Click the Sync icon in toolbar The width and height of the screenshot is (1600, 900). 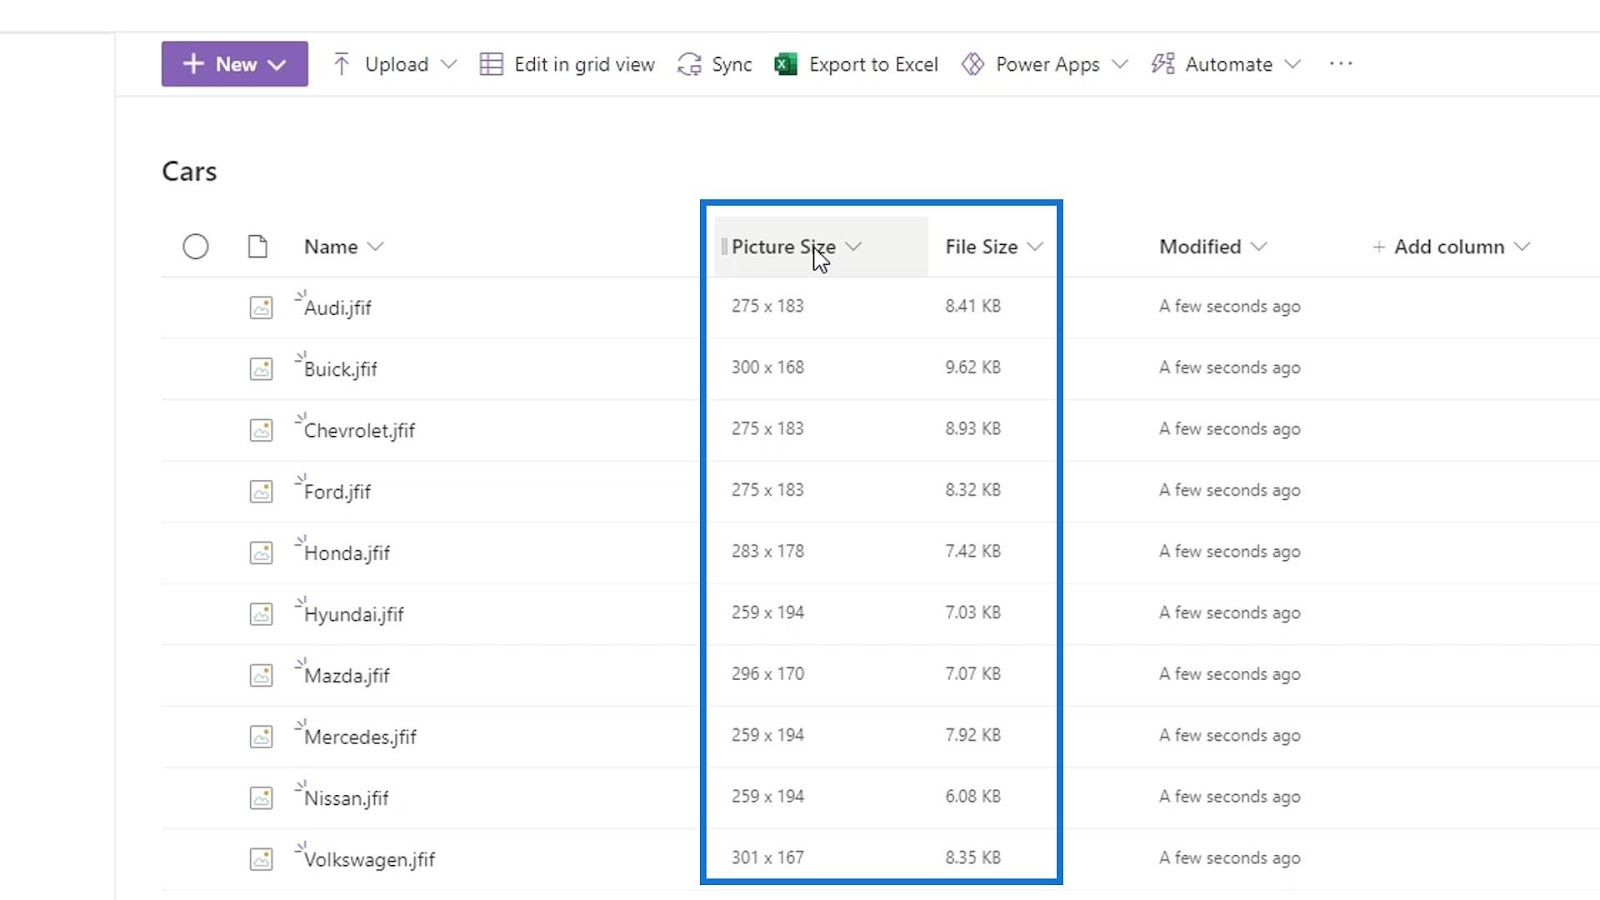689,64
